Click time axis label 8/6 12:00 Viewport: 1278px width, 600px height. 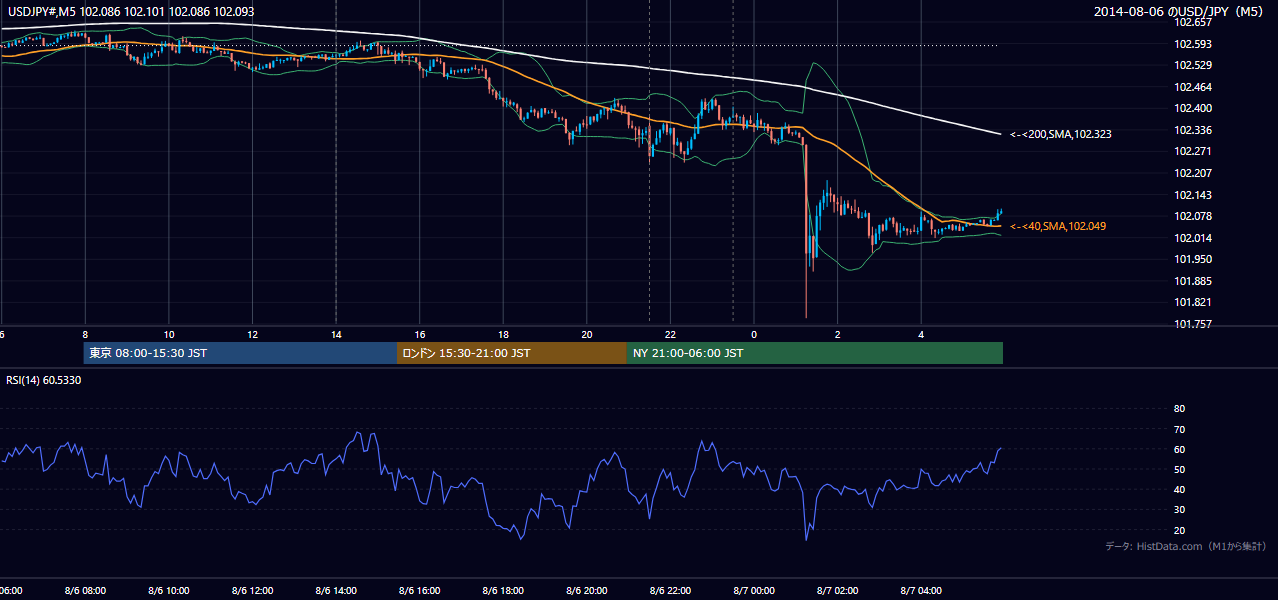252,590
